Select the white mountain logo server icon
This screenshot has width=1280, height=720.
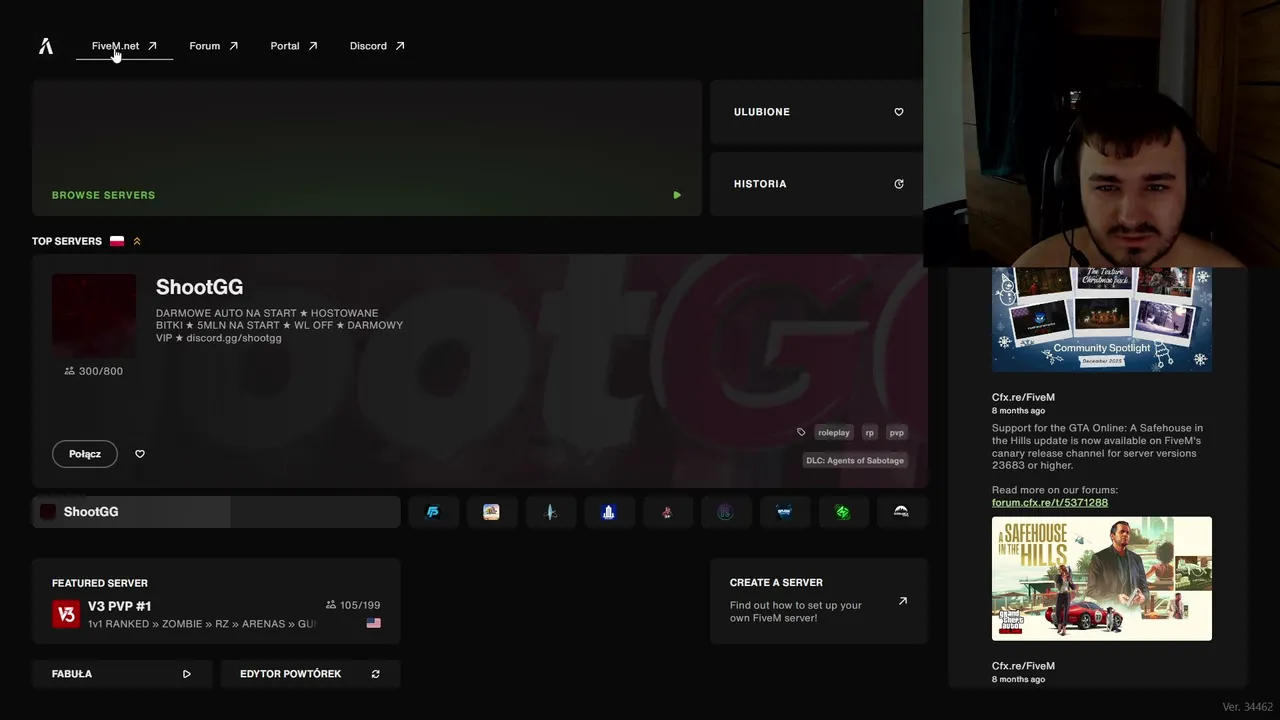click(901, 512)
